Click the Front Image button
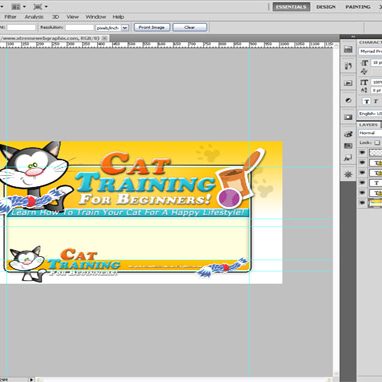The height and width of the screenshot is (382, 382). point(152,27)
